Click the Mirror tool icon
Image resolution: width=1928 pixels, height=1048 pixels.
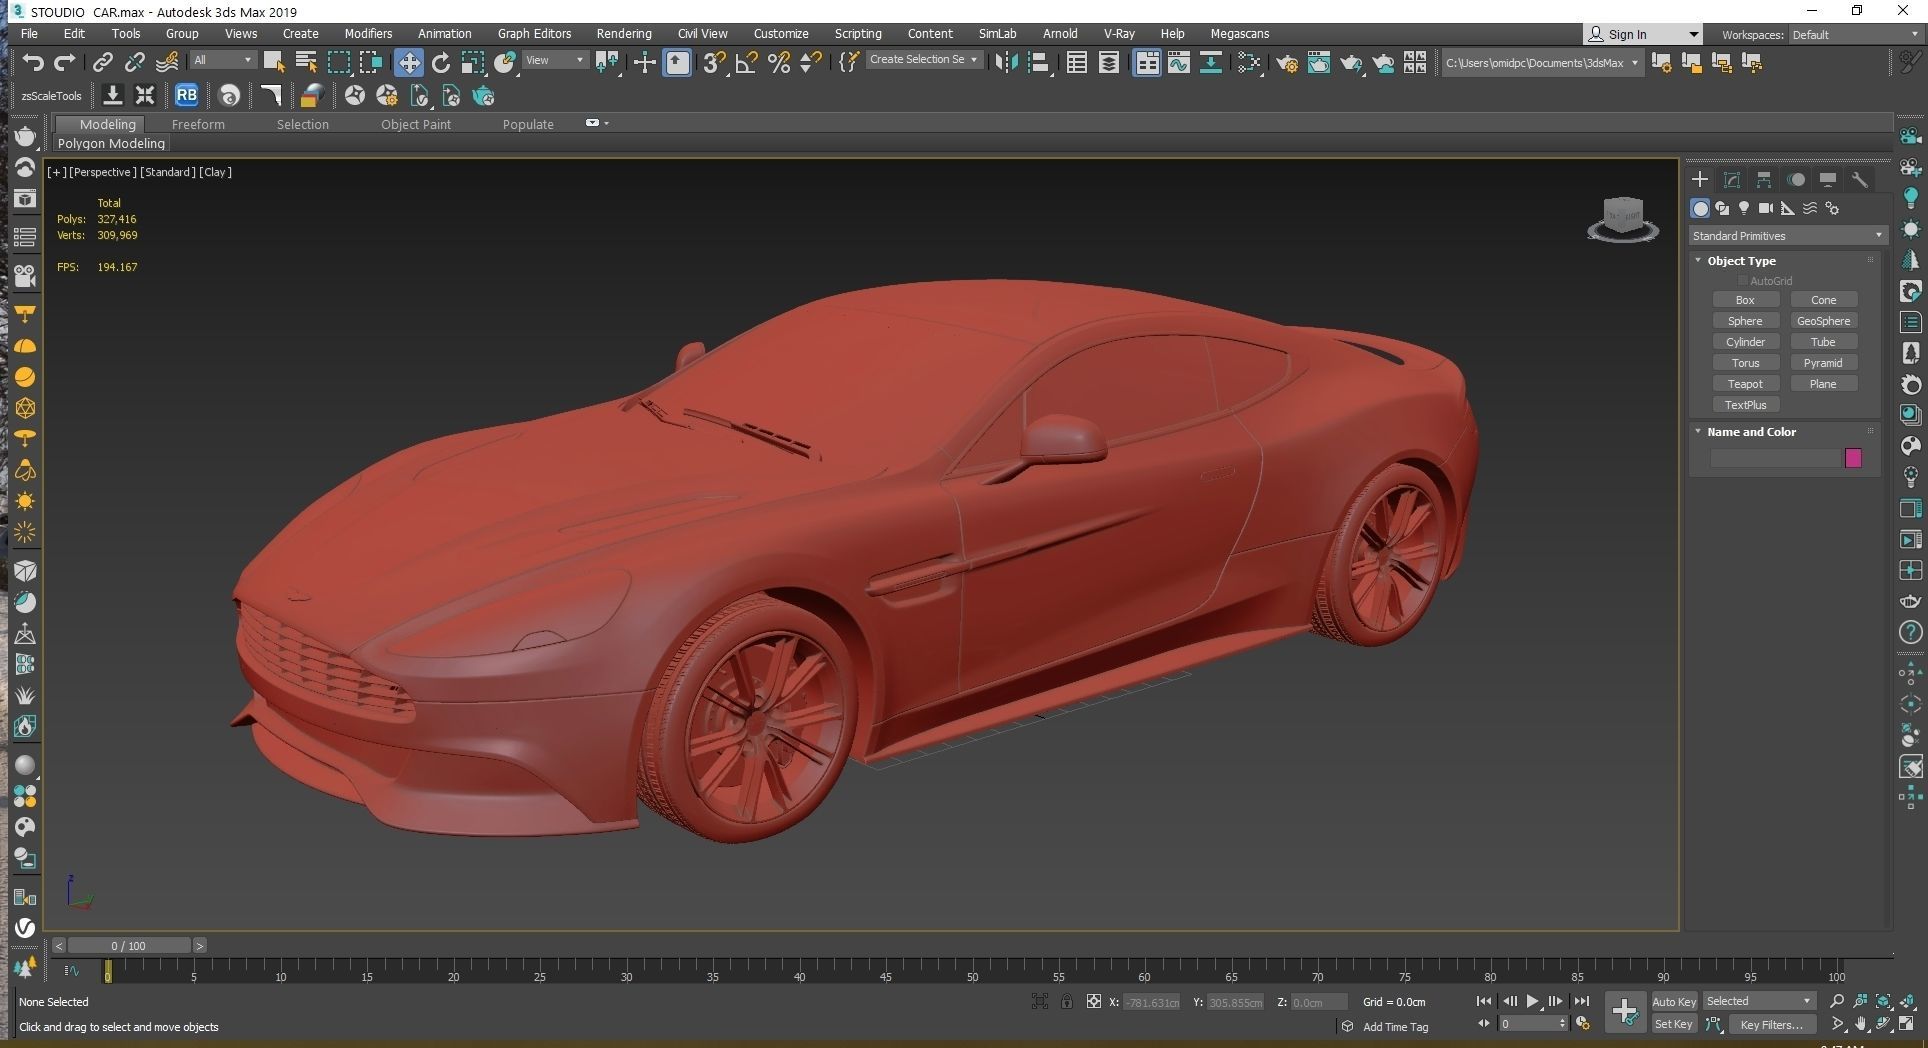pyautogui.click(x=1006, y=62)
